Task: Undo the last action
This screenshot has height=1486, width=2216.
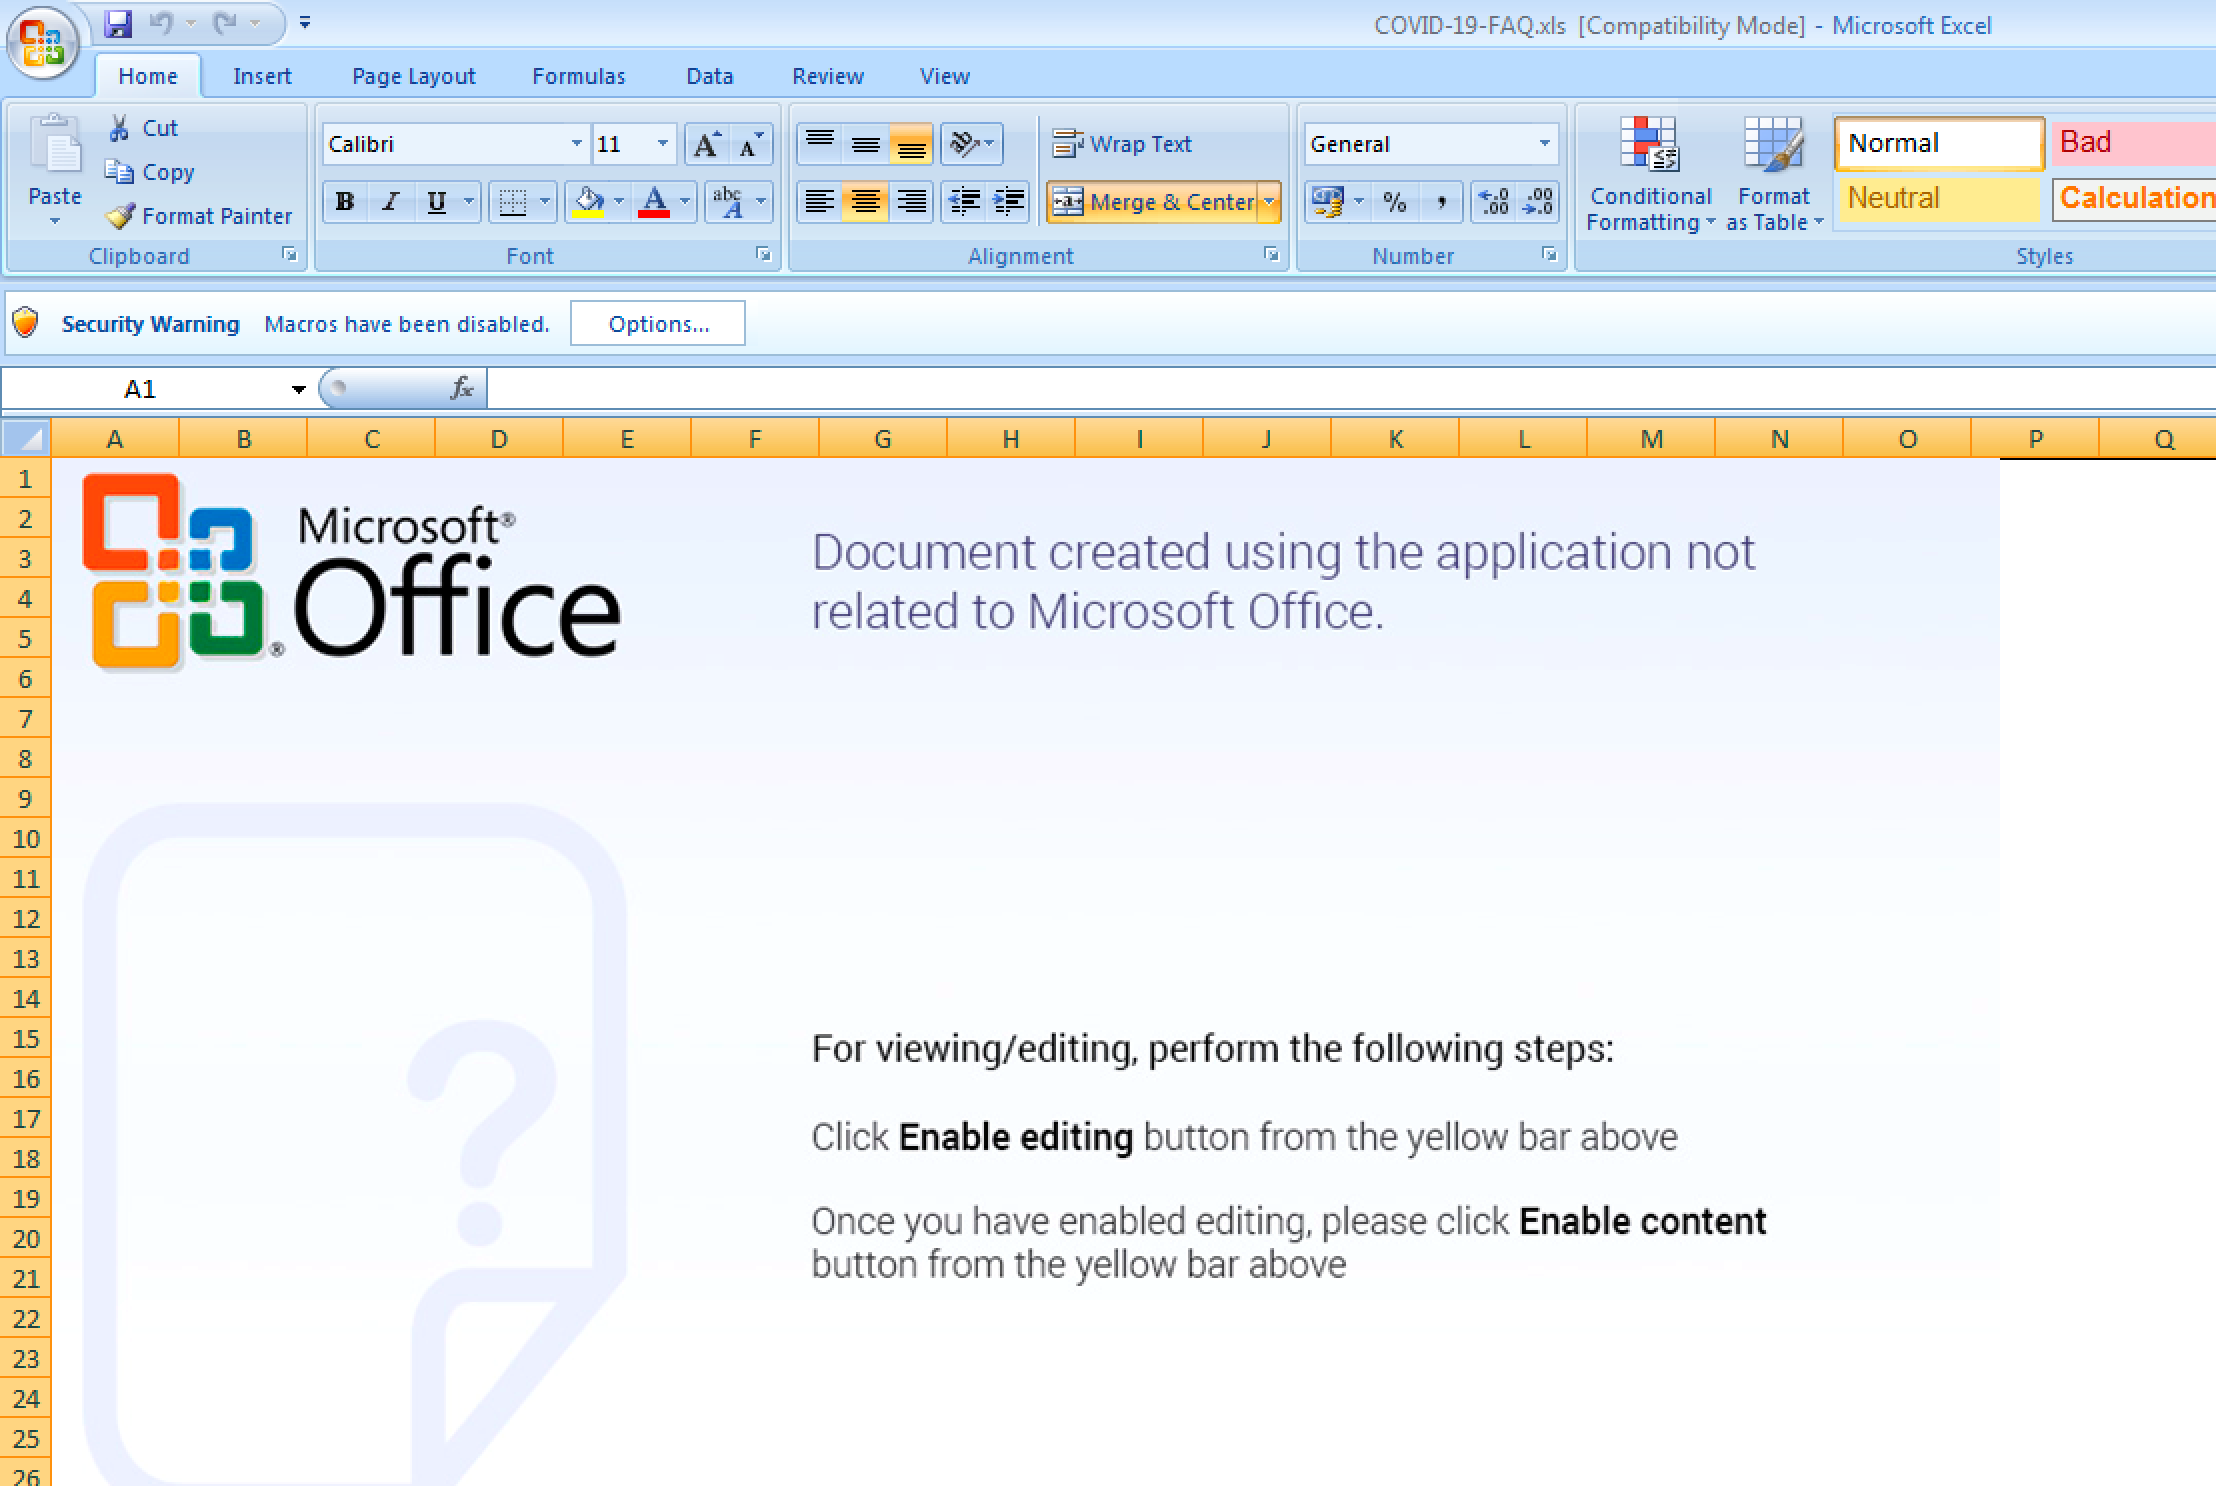Action: [x=161, y=23]
